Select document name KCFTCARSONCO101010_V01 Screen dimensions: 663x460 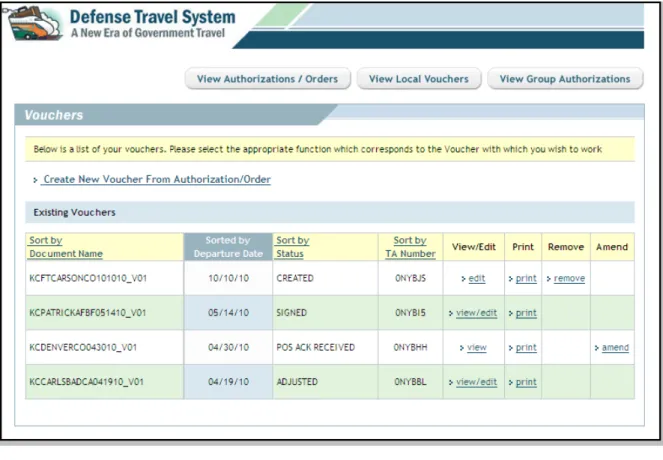tap(88, 279)
